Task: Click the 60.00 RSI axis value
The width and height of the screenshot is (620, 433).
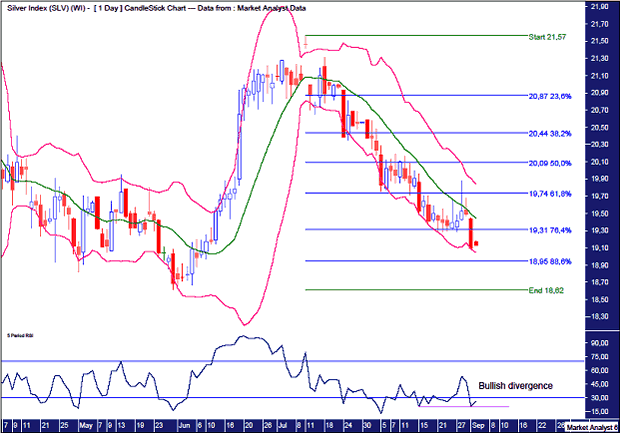Action: (x=599, y=371)
